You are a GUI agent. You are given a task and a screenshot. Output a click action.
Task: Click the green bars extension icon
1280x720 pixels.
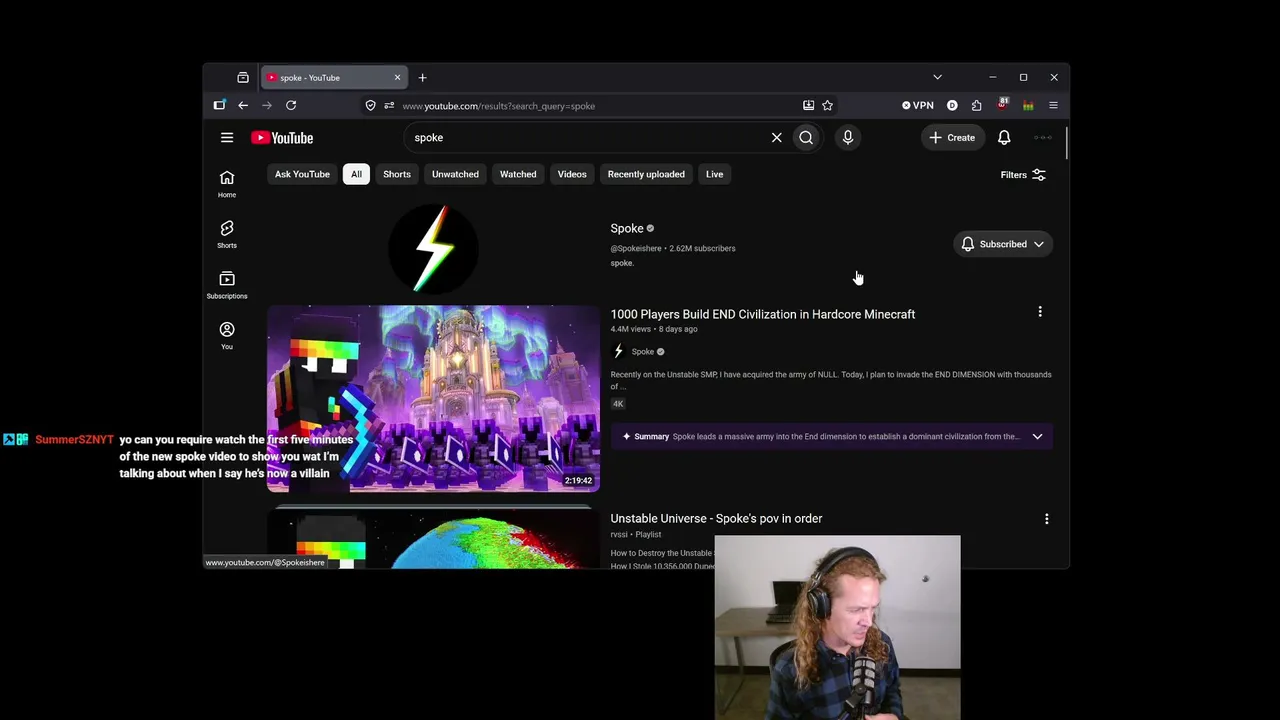point(1028,105)
